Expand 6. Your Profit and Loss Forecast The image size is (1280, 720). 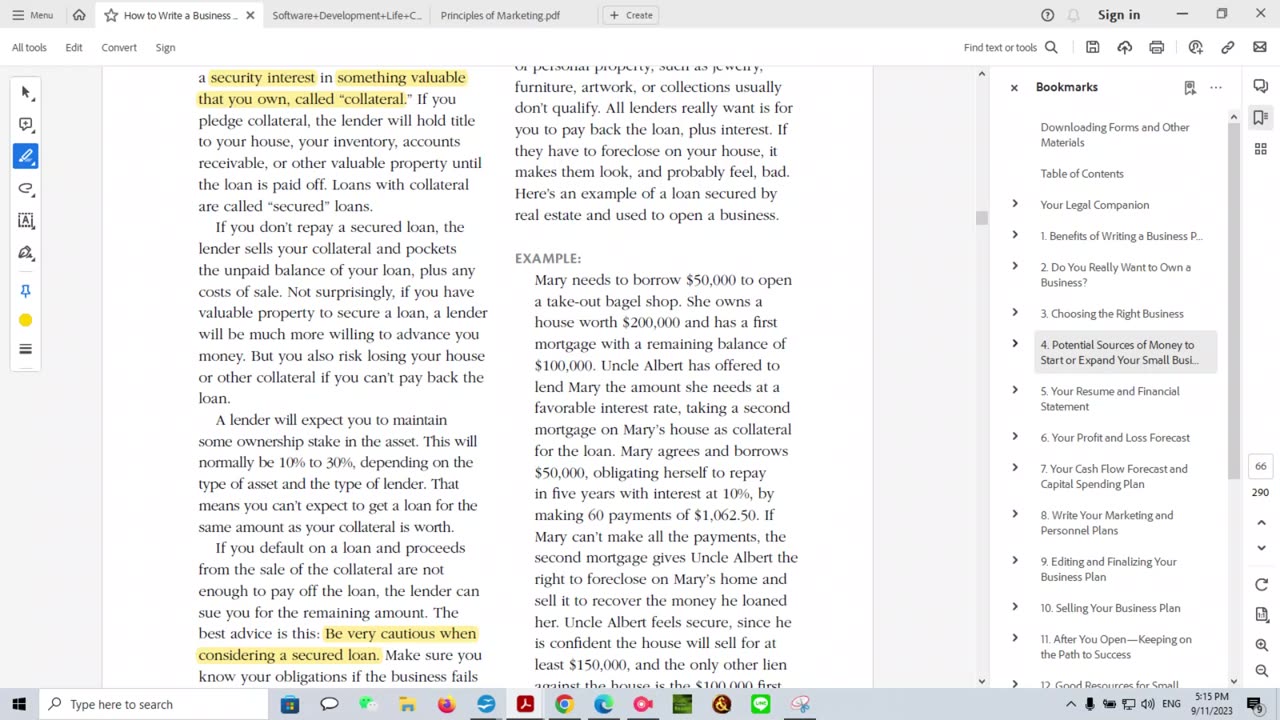click(x=1015, y=437)
